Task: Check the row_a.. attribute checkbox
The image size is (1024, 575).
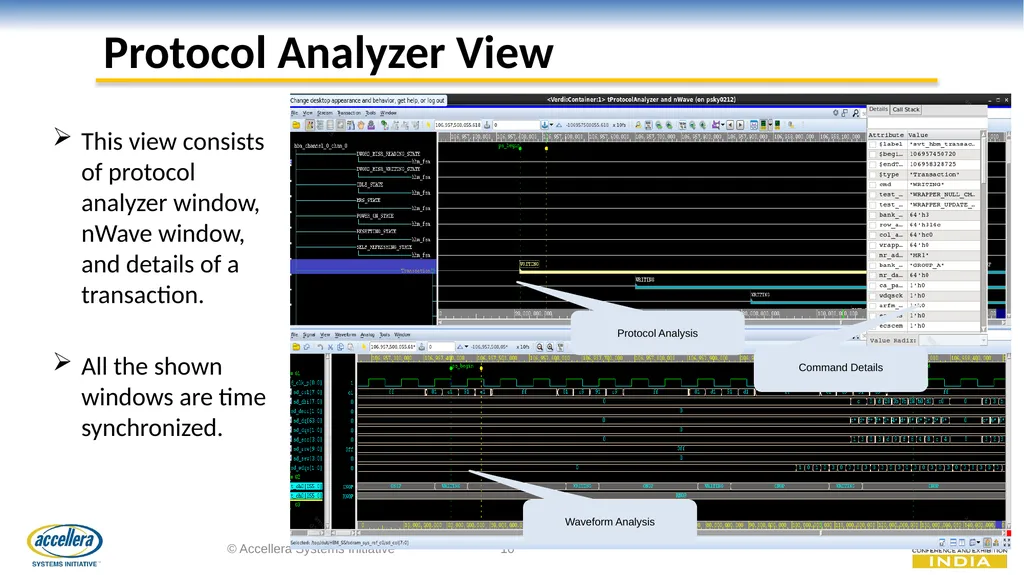Action: coord(873,225)
